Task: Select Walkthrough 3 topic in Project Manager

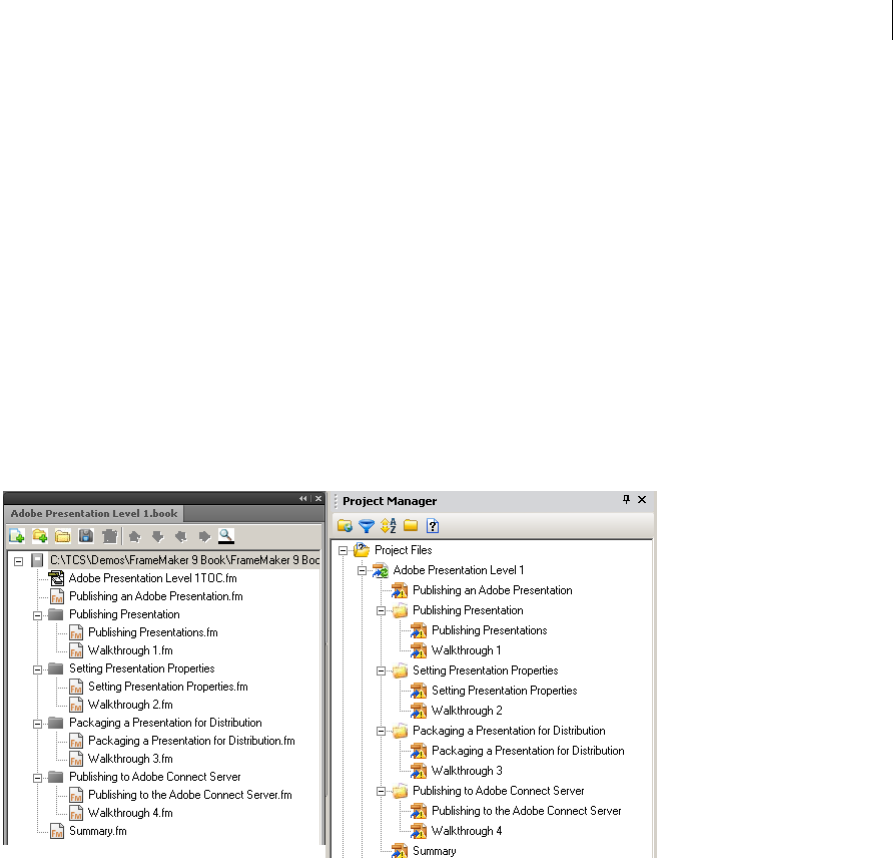Action: coord(466,770)
